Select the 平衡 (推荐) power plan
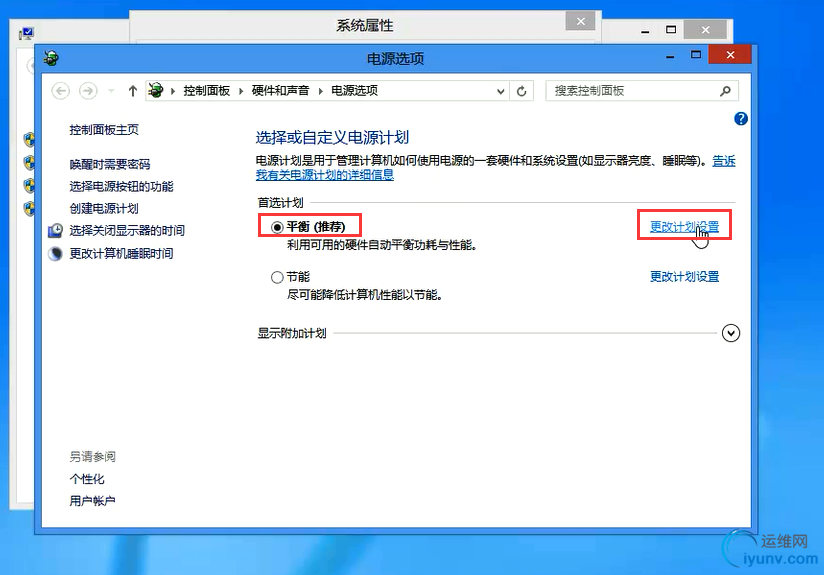 click(276, 227)
